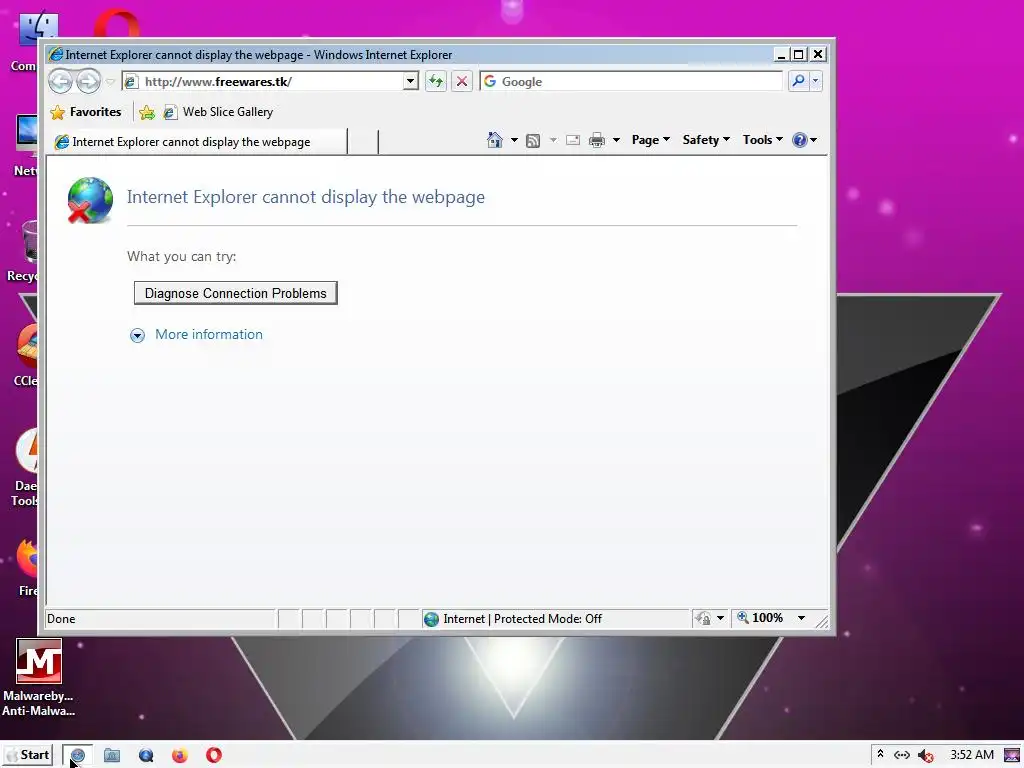Click the More information link text
This screenshot has height=768, width=1024.
(x=209, y=334)
